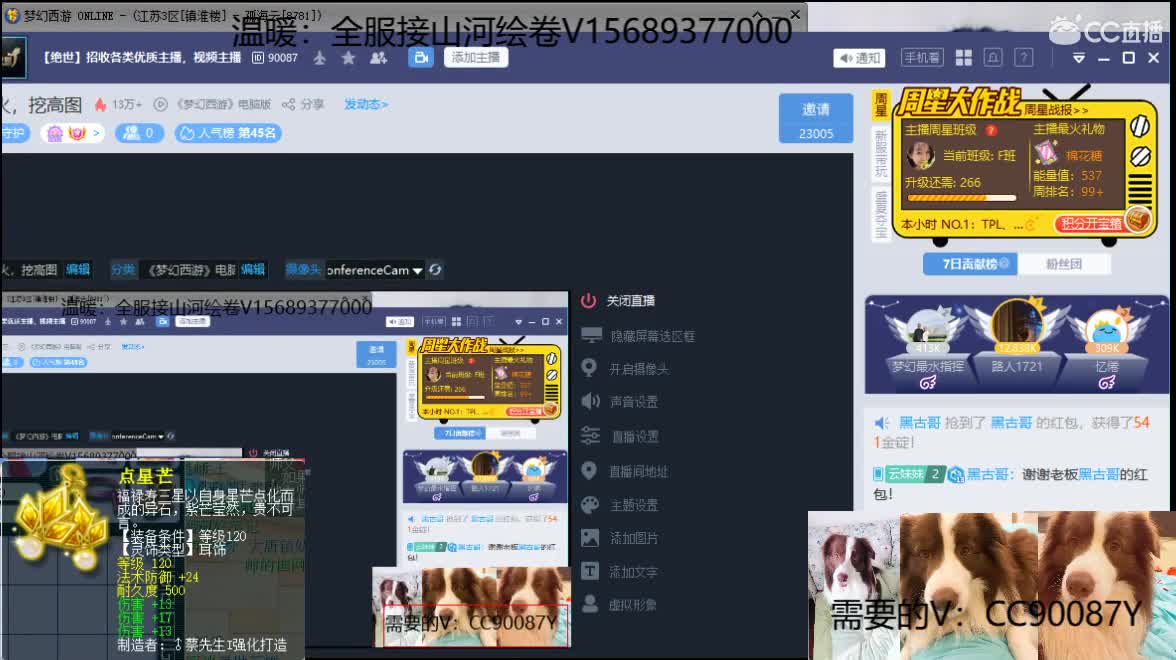1176x660 pixels.
Task: Click the monitor icon for 隐藏屏幕选区框
Action: [x=591, y=335]
